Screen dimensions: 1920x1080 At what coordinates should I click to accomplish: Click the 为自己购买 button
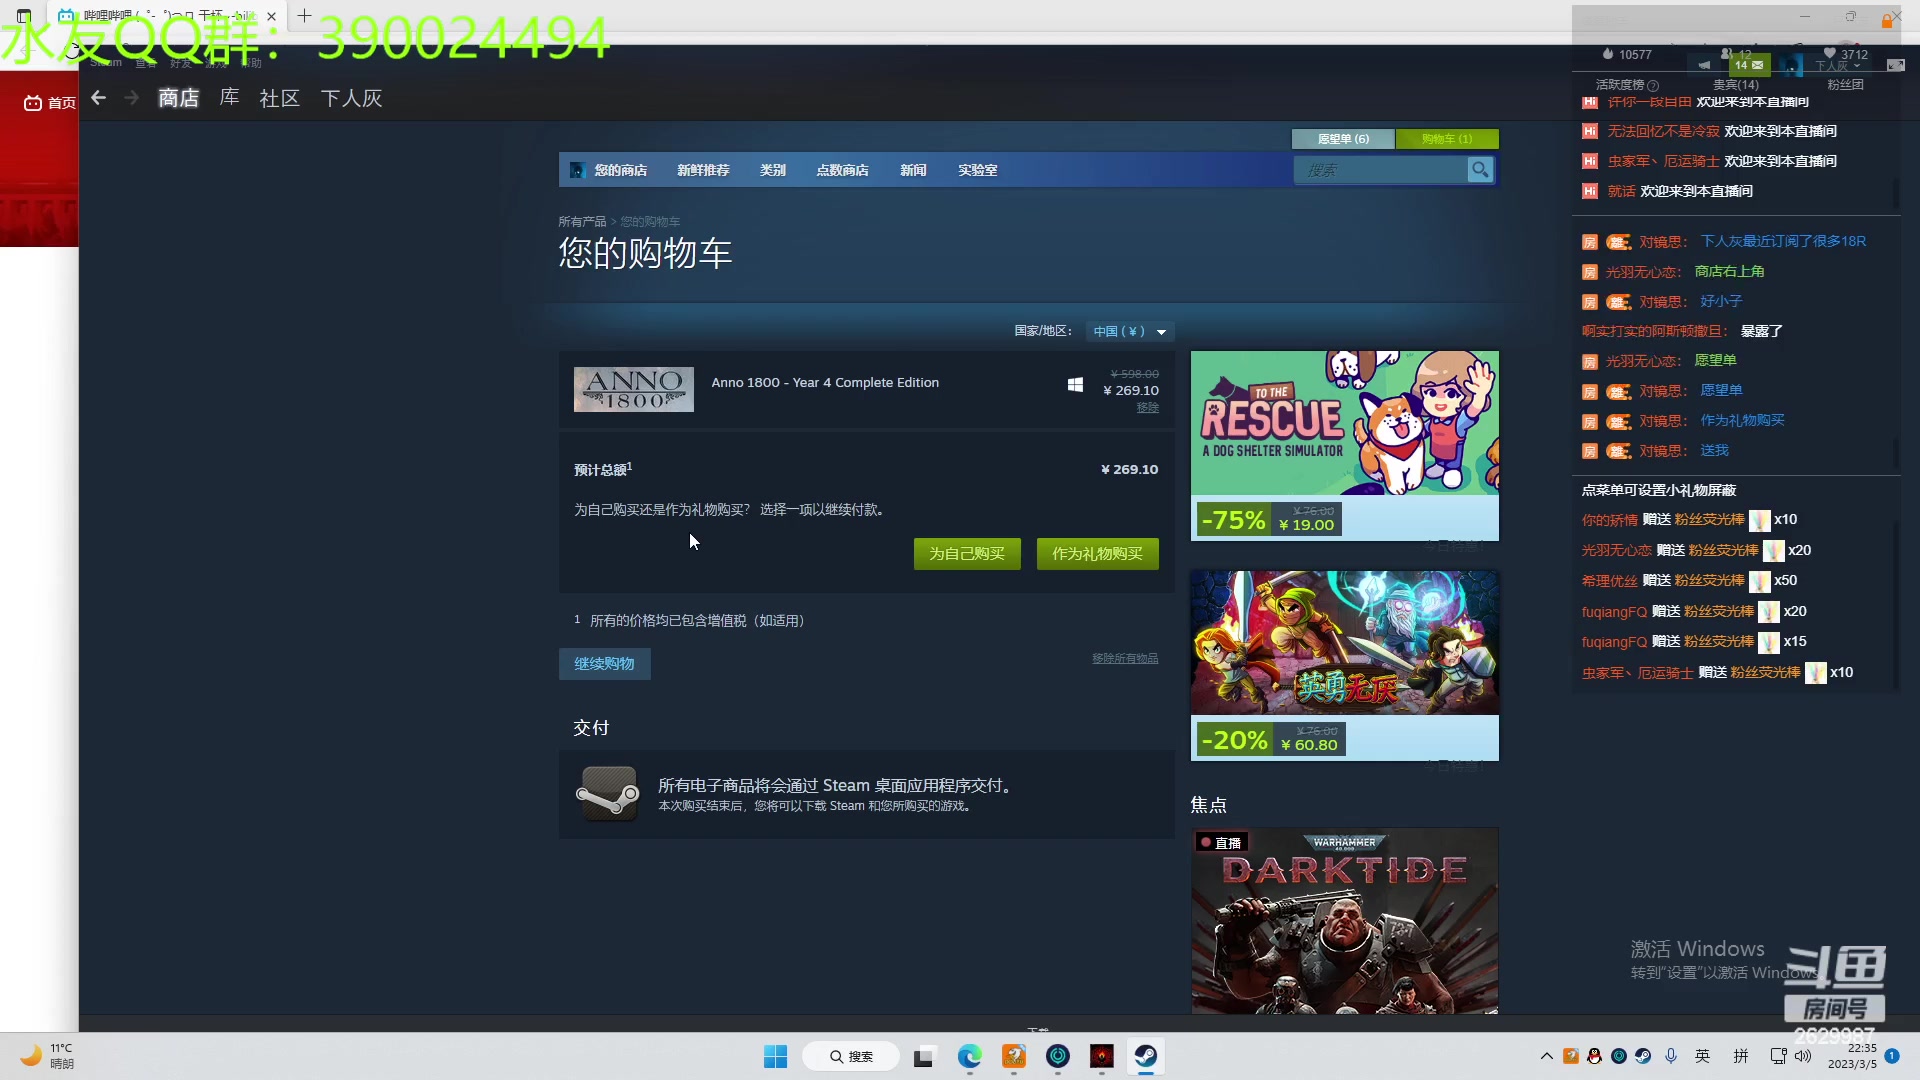click(x=966, y=554)
